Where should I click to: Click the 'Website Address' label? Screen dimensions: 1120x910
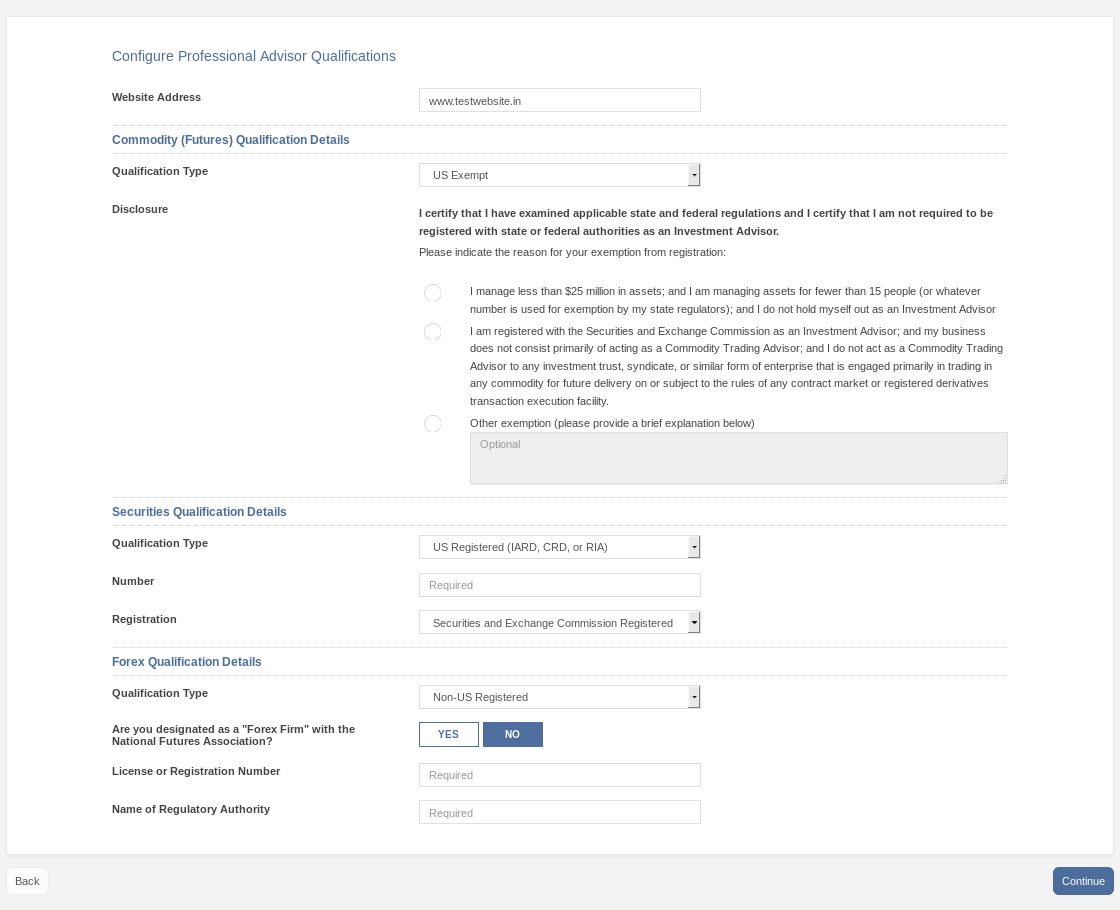click(156, 97)
